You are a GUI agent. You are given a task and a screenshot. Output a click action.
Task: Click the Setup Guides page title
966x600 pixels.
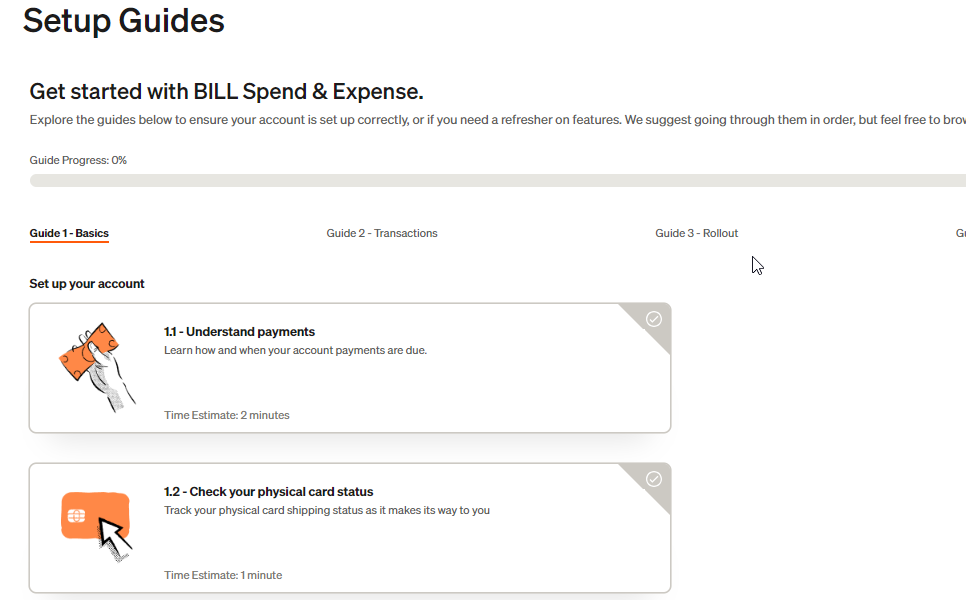click(124, 21)
